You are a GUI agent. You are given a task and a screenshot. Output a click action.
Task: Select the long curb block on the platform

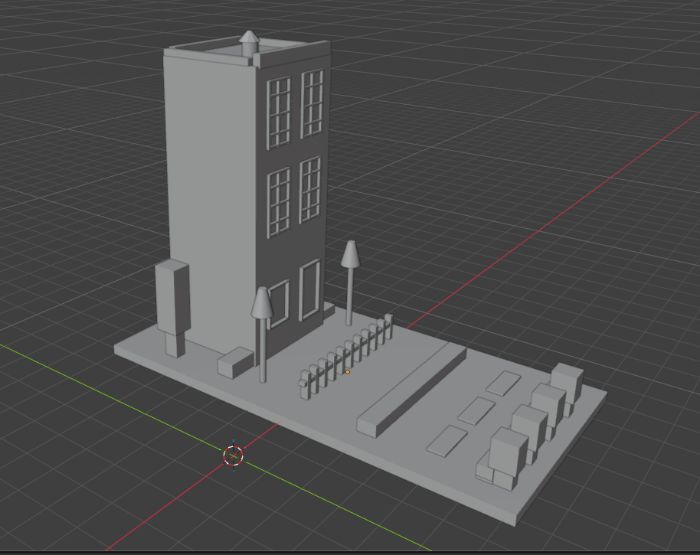411,389
